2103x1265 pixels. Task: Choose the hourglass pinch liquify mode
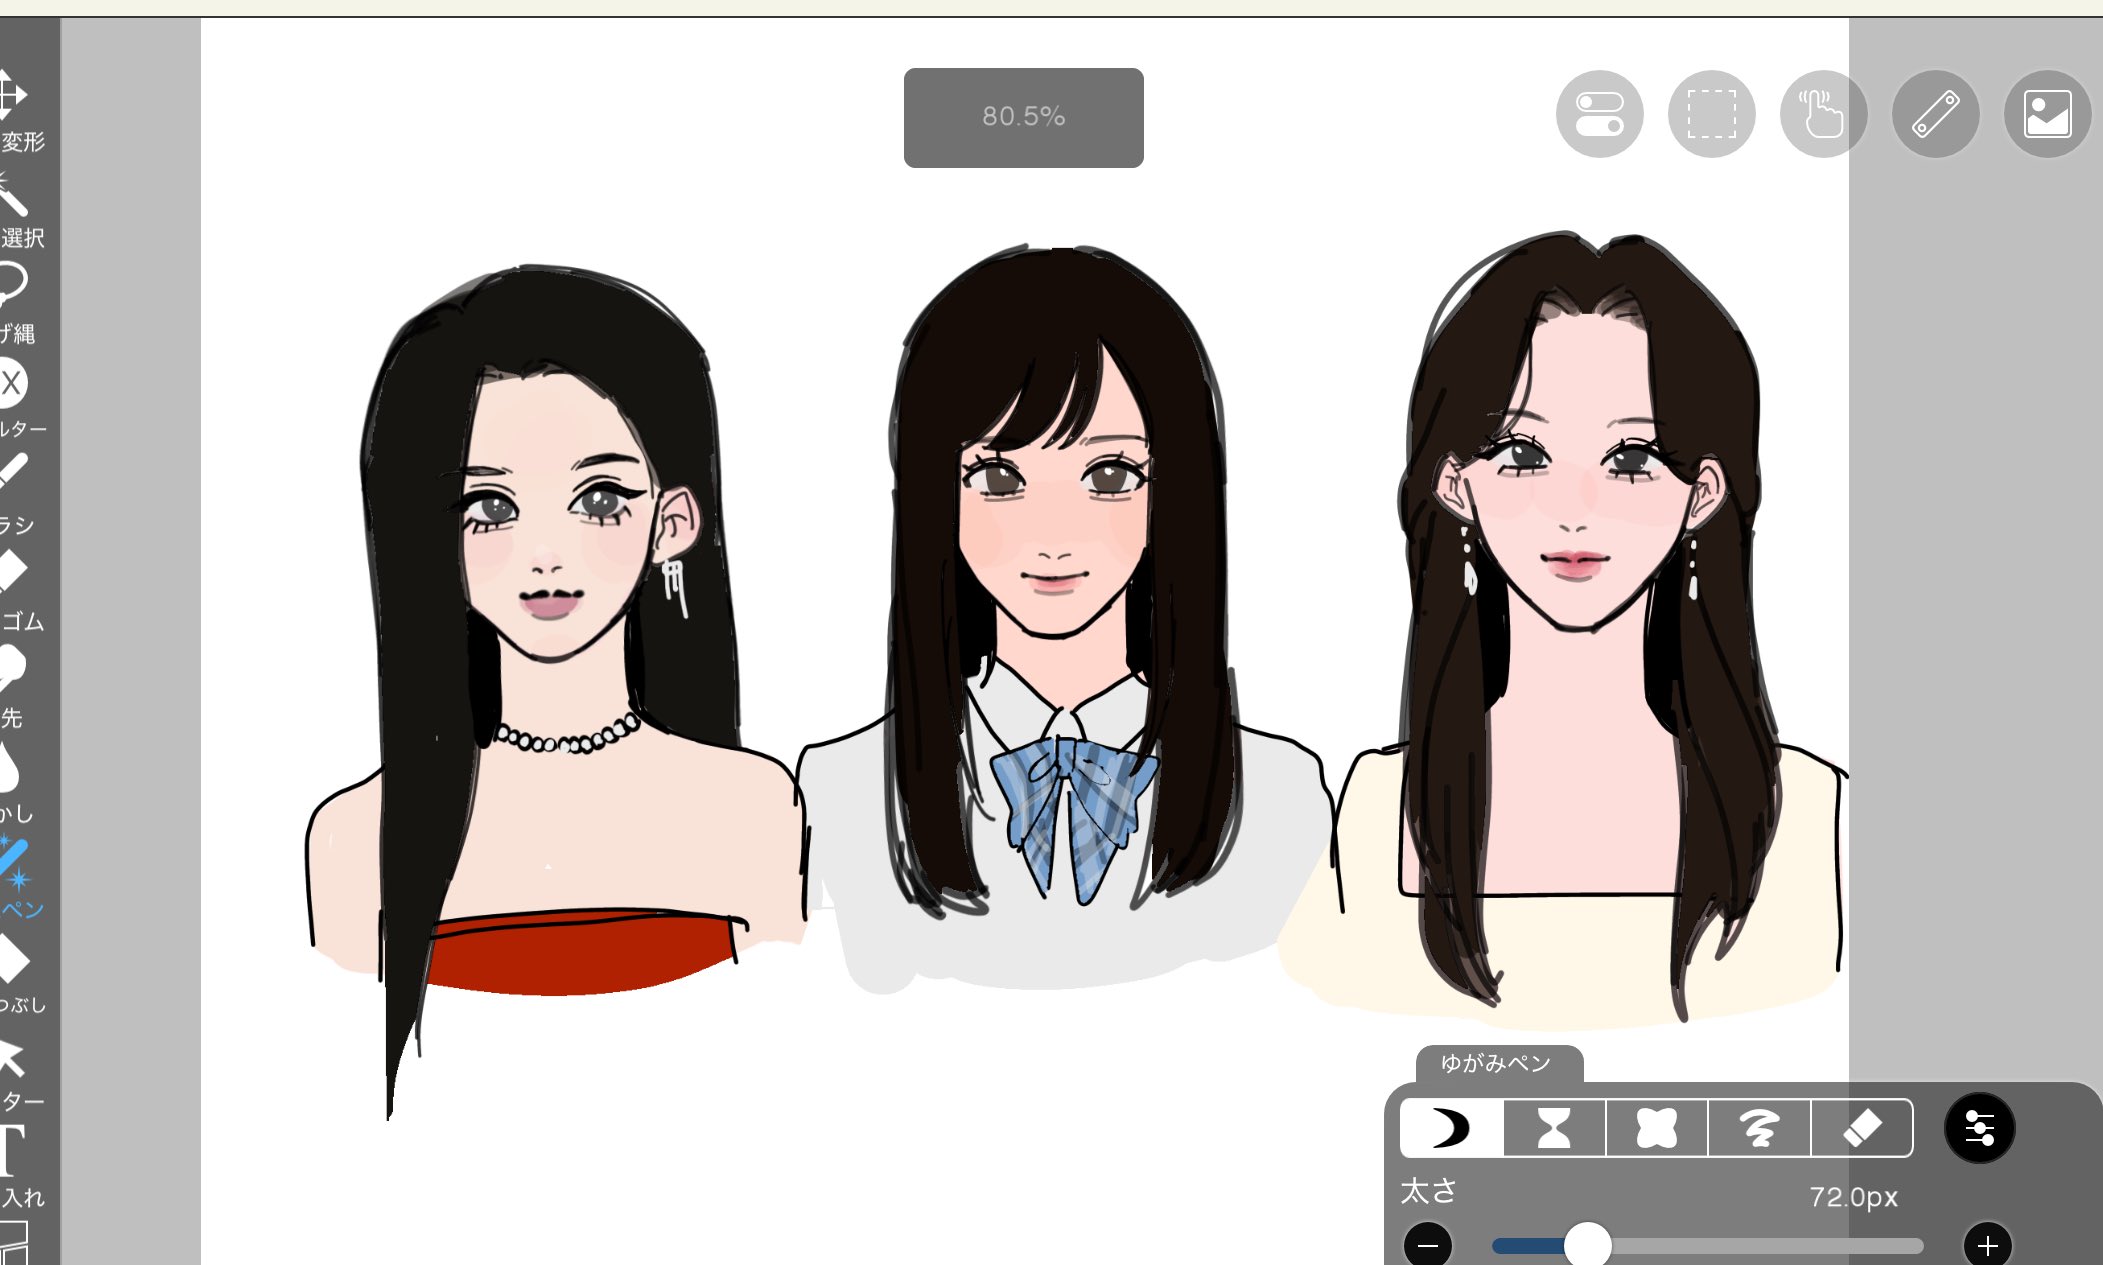(1554, 1128)
